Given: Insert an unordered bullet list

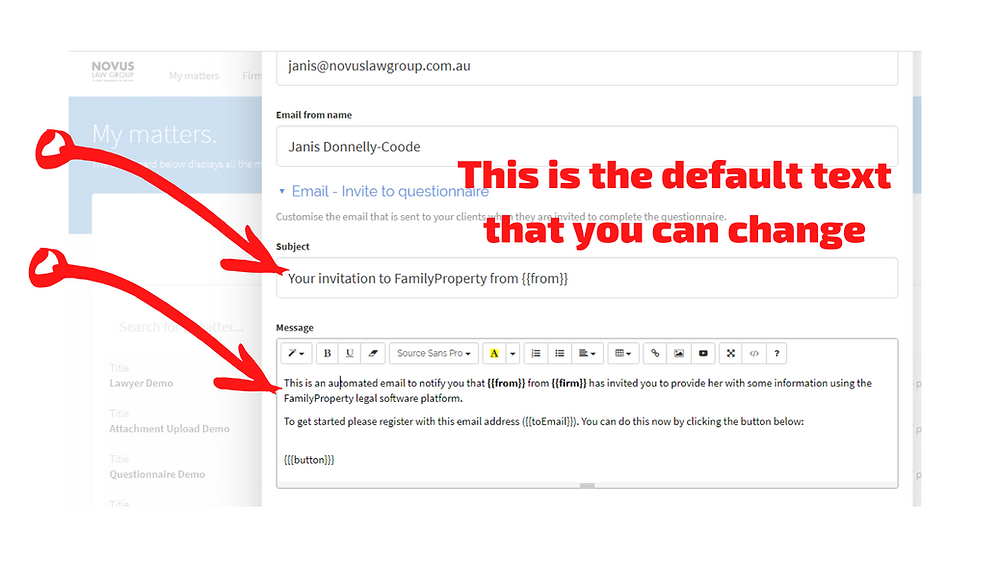Looking at the screenshot, I should click(x=560, y=353).
